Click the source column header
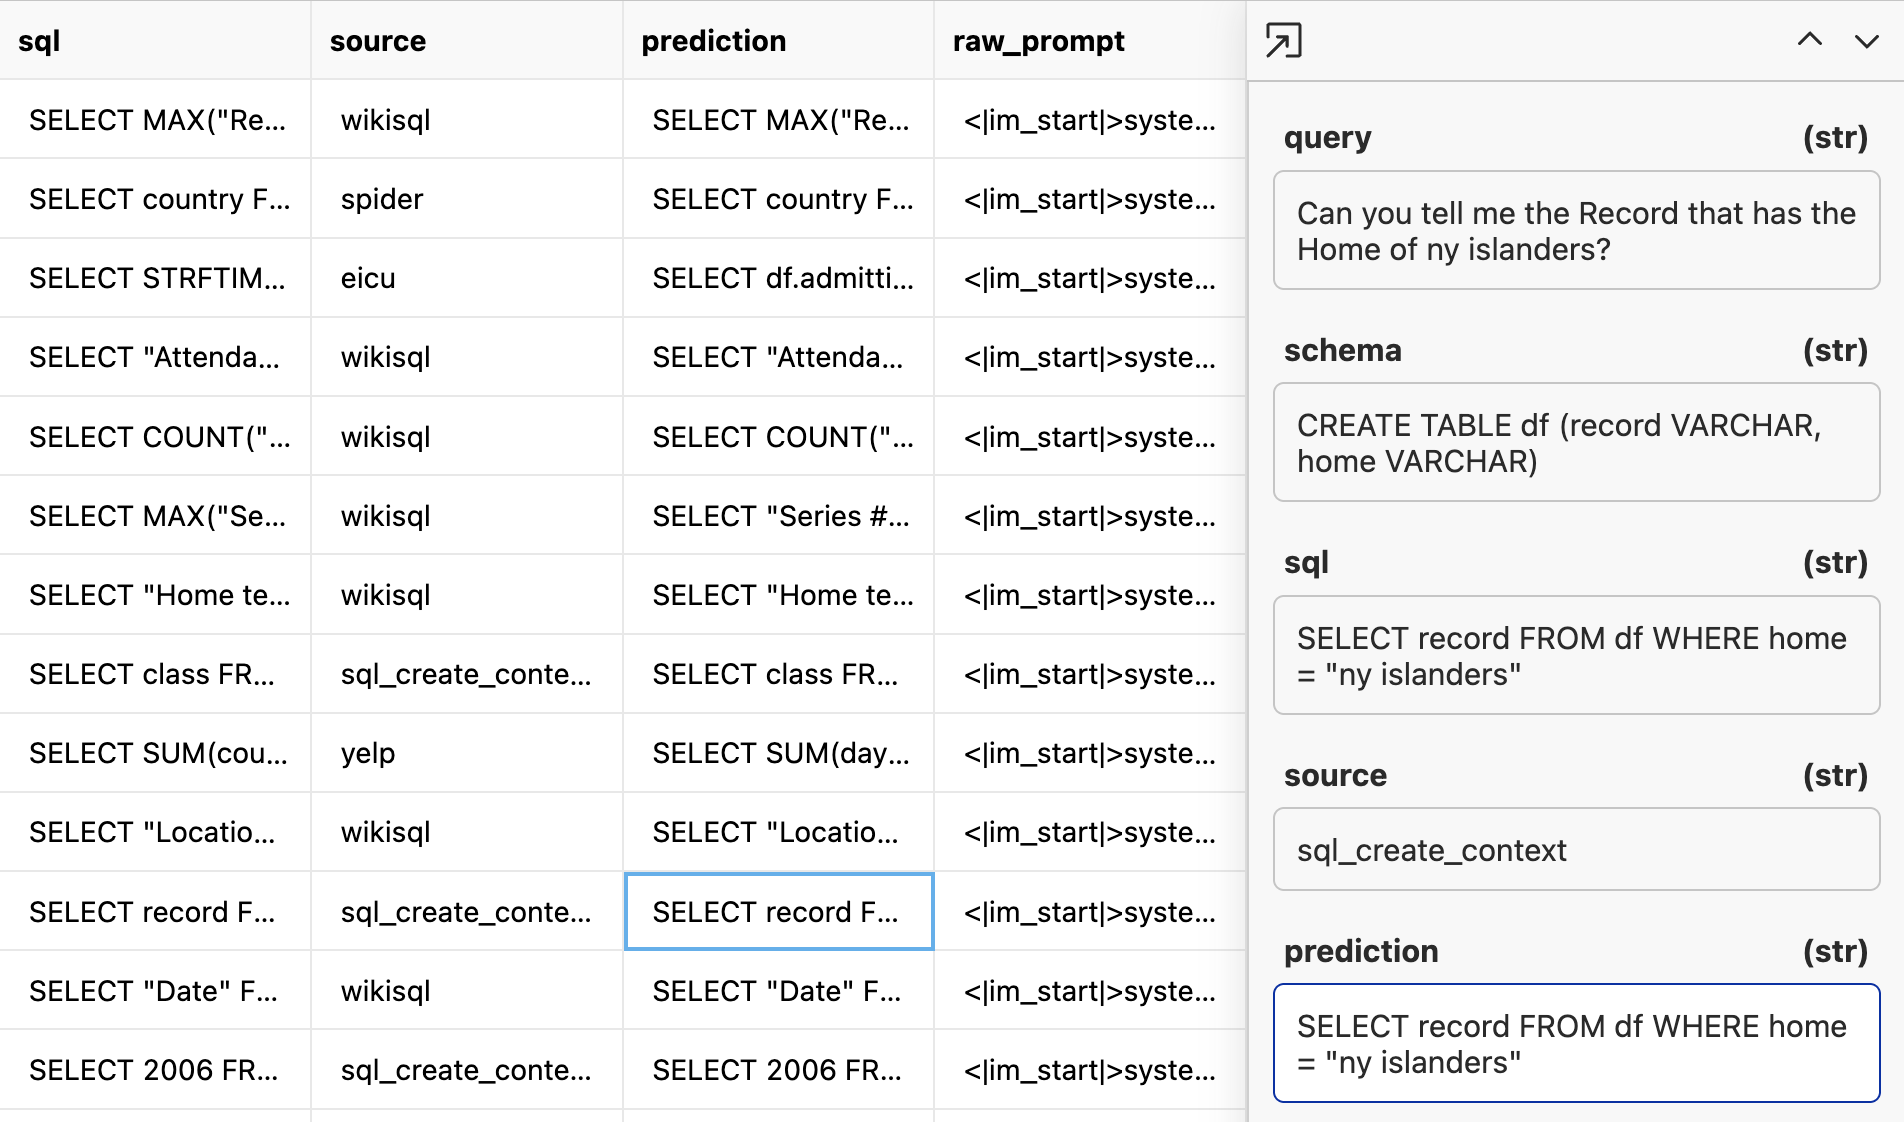Image resolution: width=1904 pixels, height=1122 pixels. [467, 41]
